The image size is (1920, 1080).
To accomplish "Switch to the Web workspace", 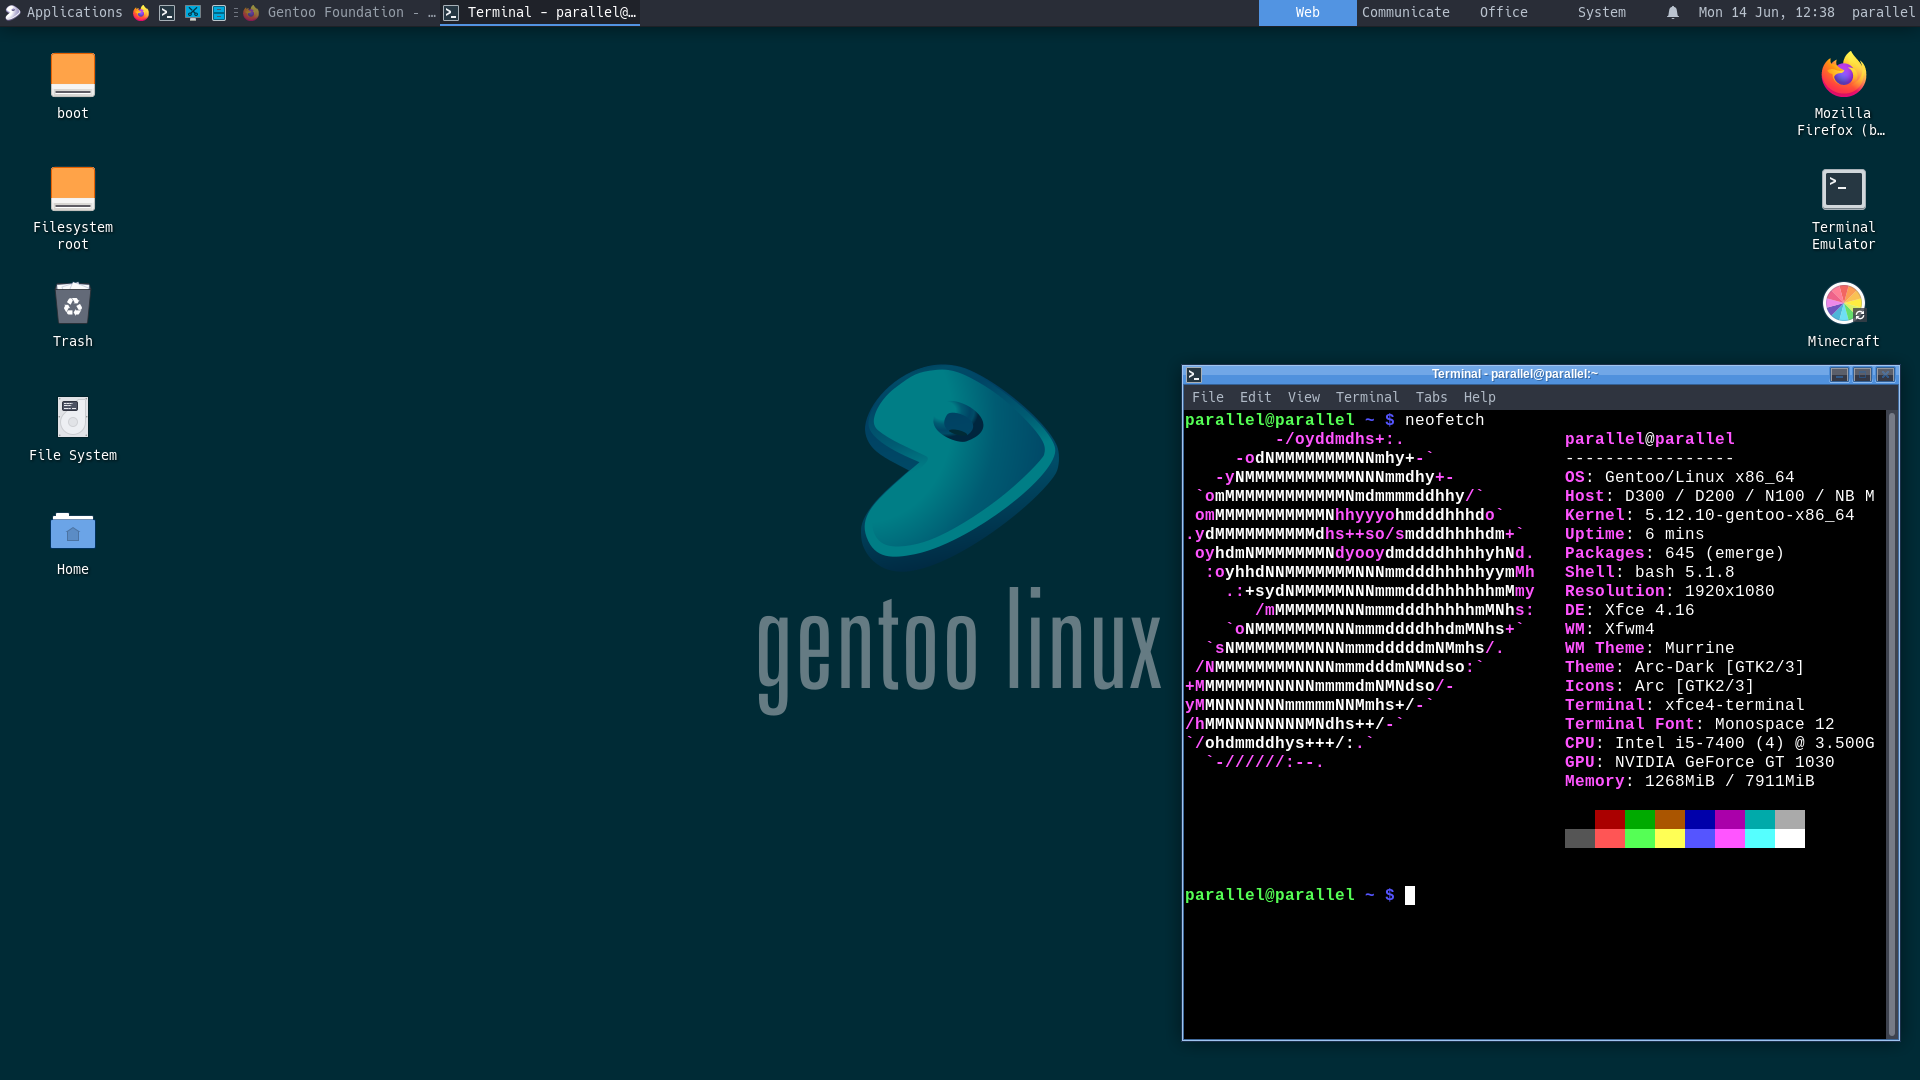I will [x=1307, y=13].
